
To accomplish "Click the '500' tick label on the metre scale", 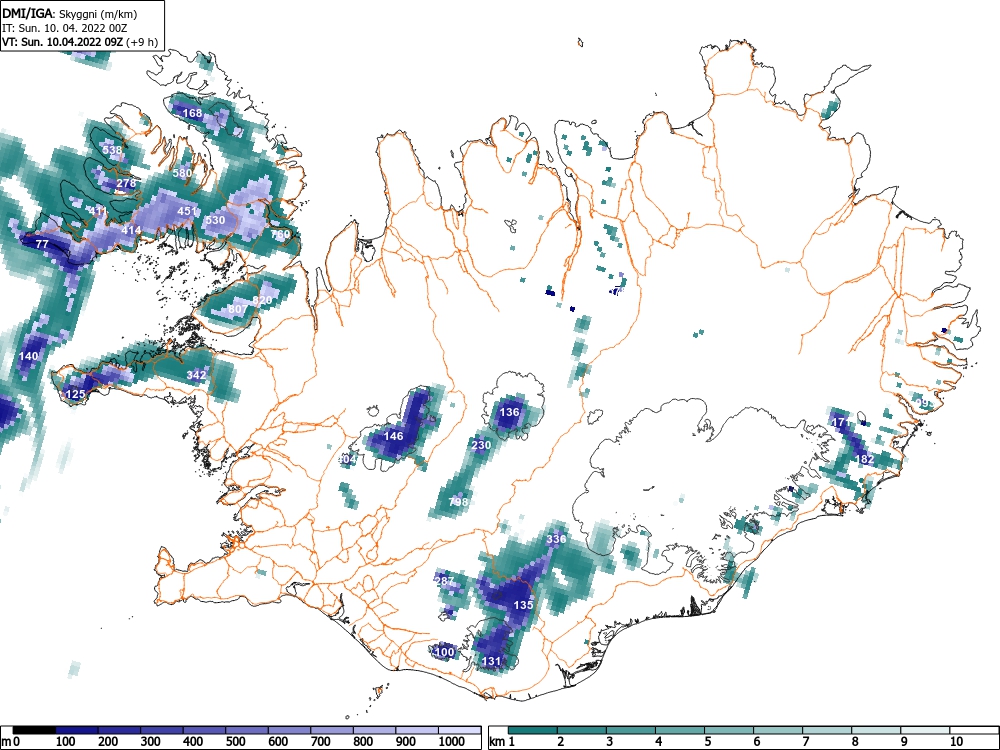I will (x=235, y=742).
